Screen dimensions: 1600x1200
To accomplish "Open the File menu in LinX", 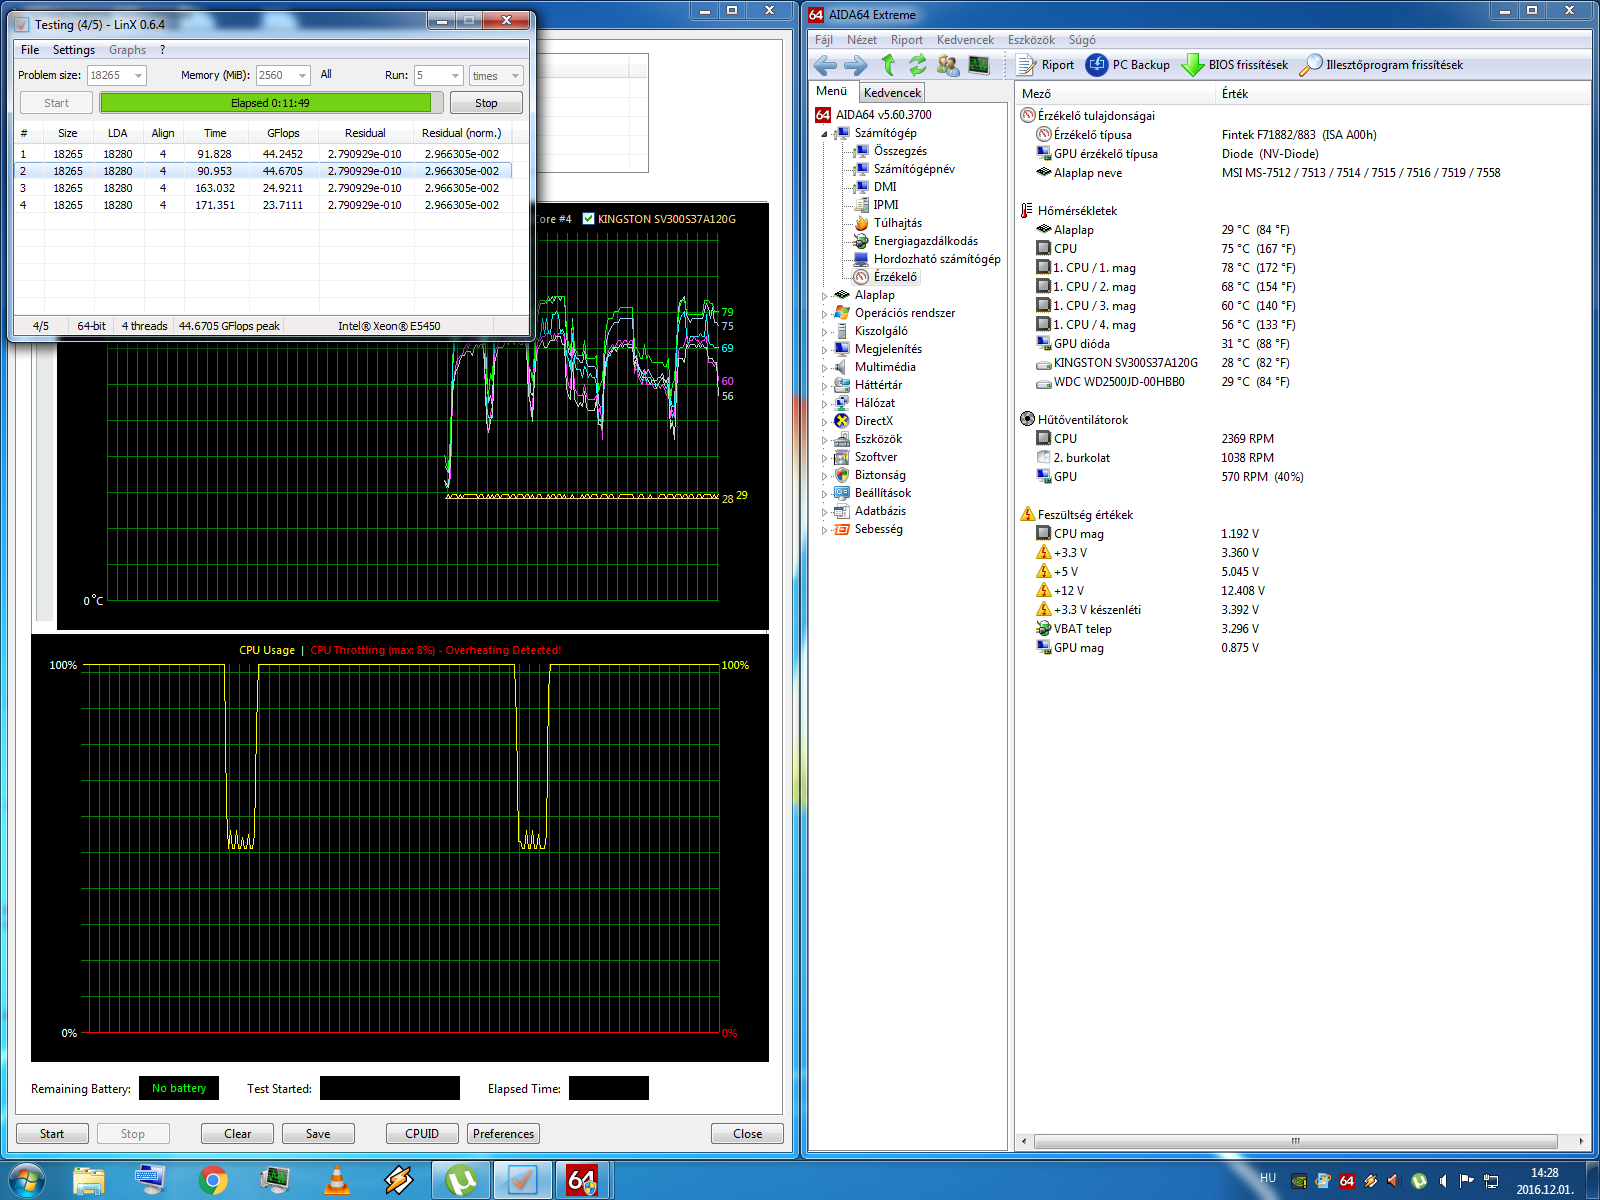I will coord(30,50).
